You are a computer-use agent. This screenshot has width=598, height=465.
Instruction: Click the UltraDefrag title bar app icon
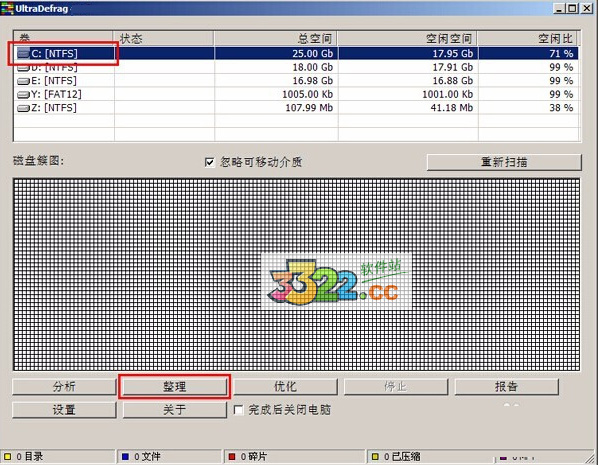click(x=7, y=8)
